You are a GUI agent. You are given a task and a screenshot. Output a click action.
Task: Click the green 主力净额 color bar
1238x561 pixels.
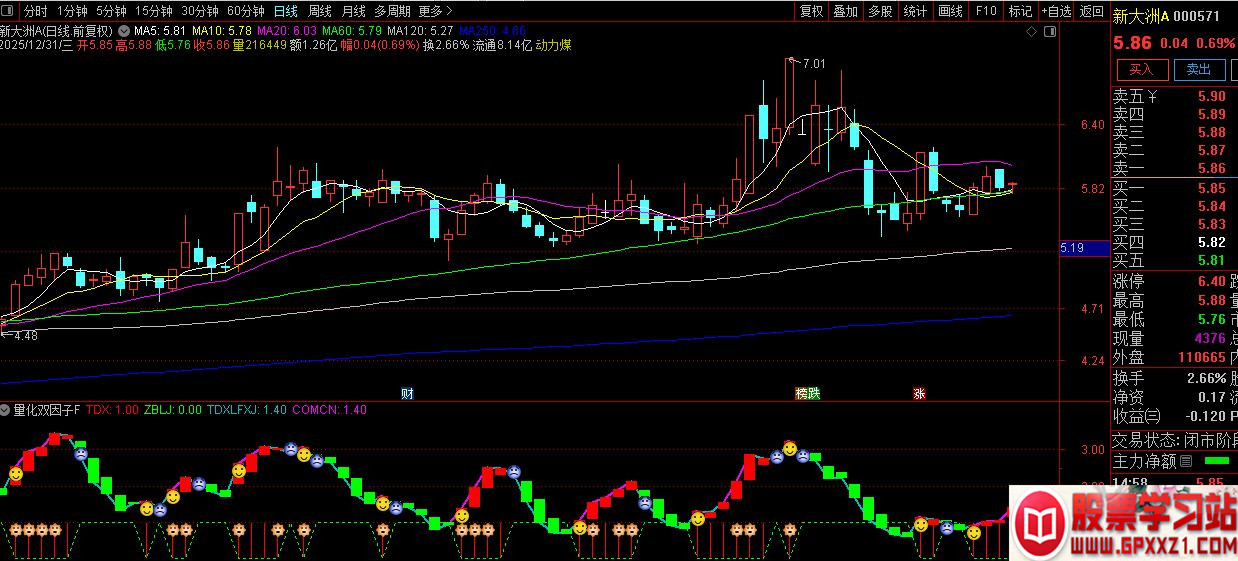pos(1216,461)
